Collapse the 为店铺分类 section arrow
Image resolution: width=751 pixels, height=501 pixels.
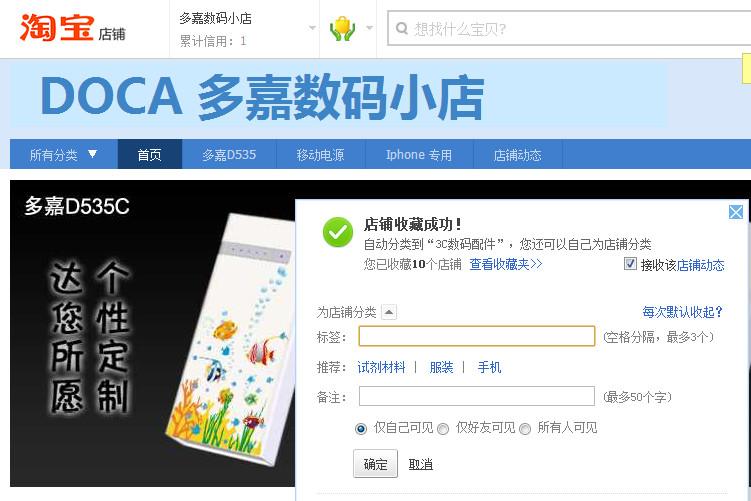click(x=389, y=312)
